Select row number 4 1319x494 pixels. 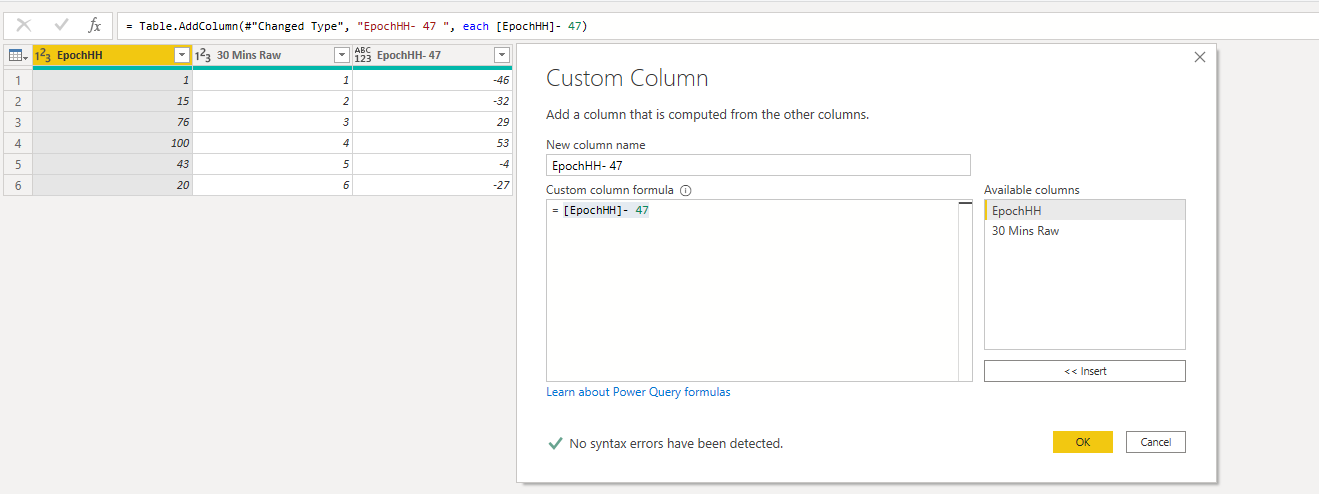point(18,142)
